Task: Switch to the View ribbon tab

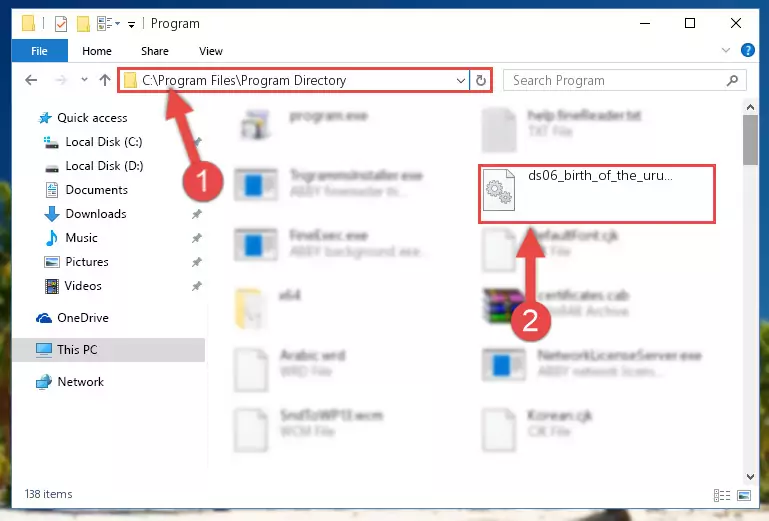Action: tap(210, 51)
